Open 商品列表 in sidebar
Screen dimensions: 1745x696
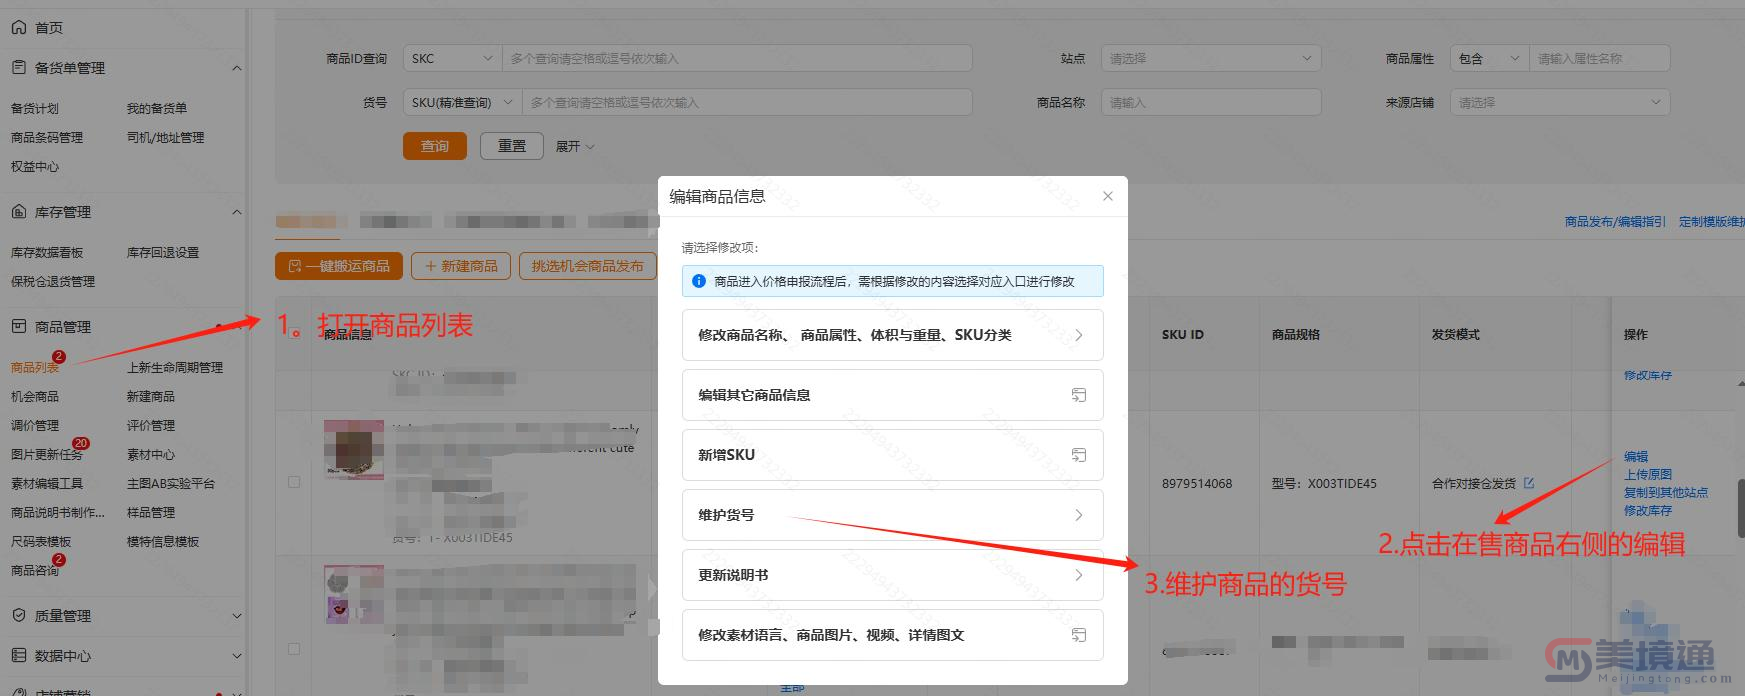coord(35,367)
